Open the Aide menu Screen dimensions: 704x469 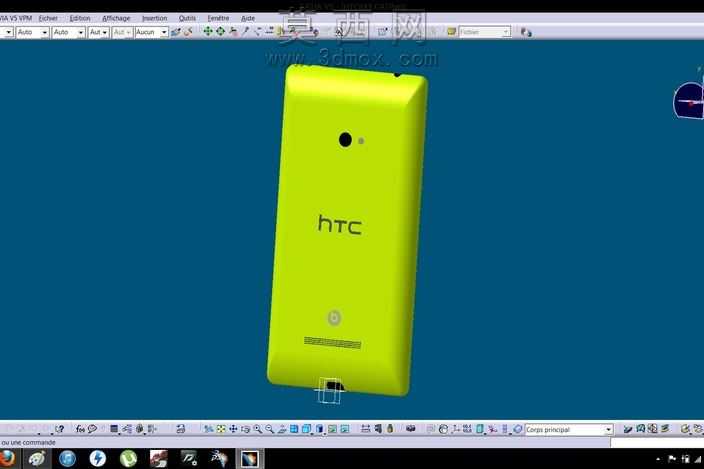[248, 18]
